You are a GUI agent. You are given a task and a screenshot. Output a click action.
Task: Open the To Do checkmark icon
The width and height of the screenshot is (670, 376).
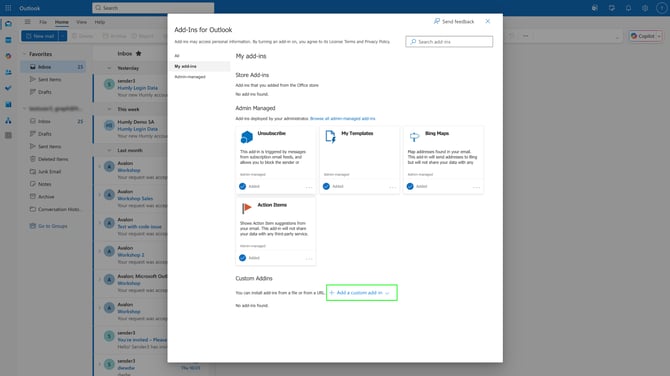[8, 88]
